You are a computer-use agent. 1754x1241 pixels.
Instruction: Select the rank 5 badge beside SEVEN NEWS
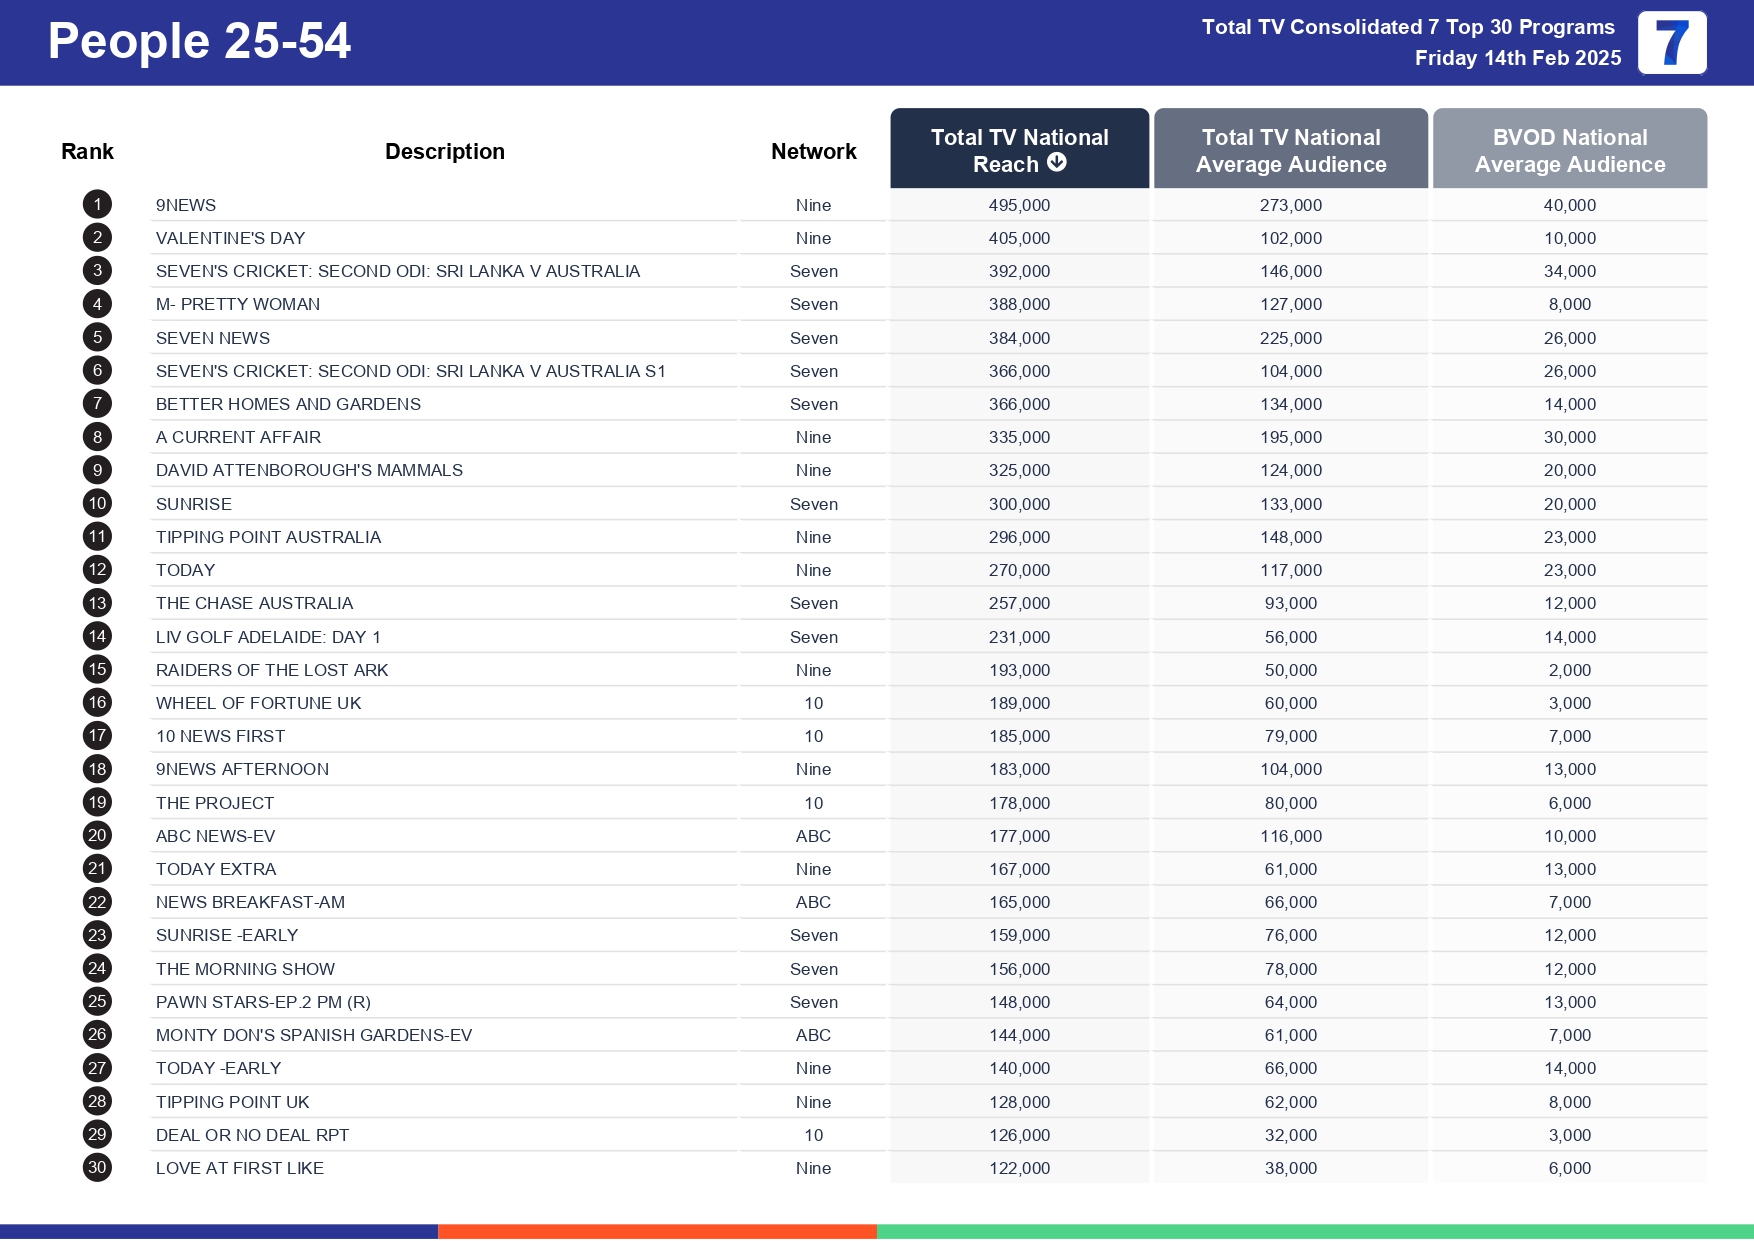(96, 337)
